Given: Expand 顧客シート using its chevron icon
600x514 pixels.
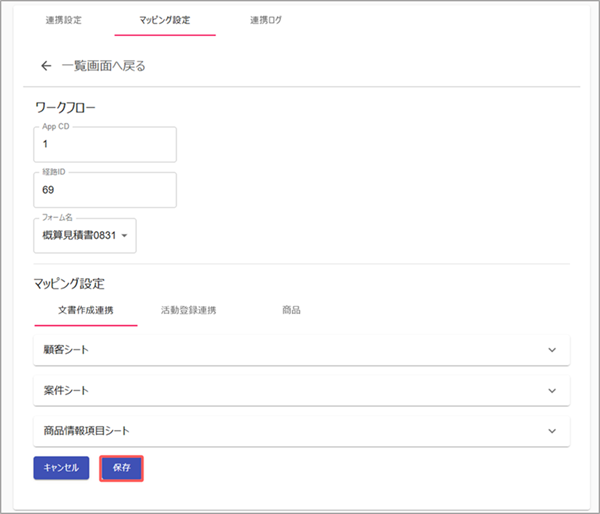Looking at the screenshot, I should [x=551, y=350].
